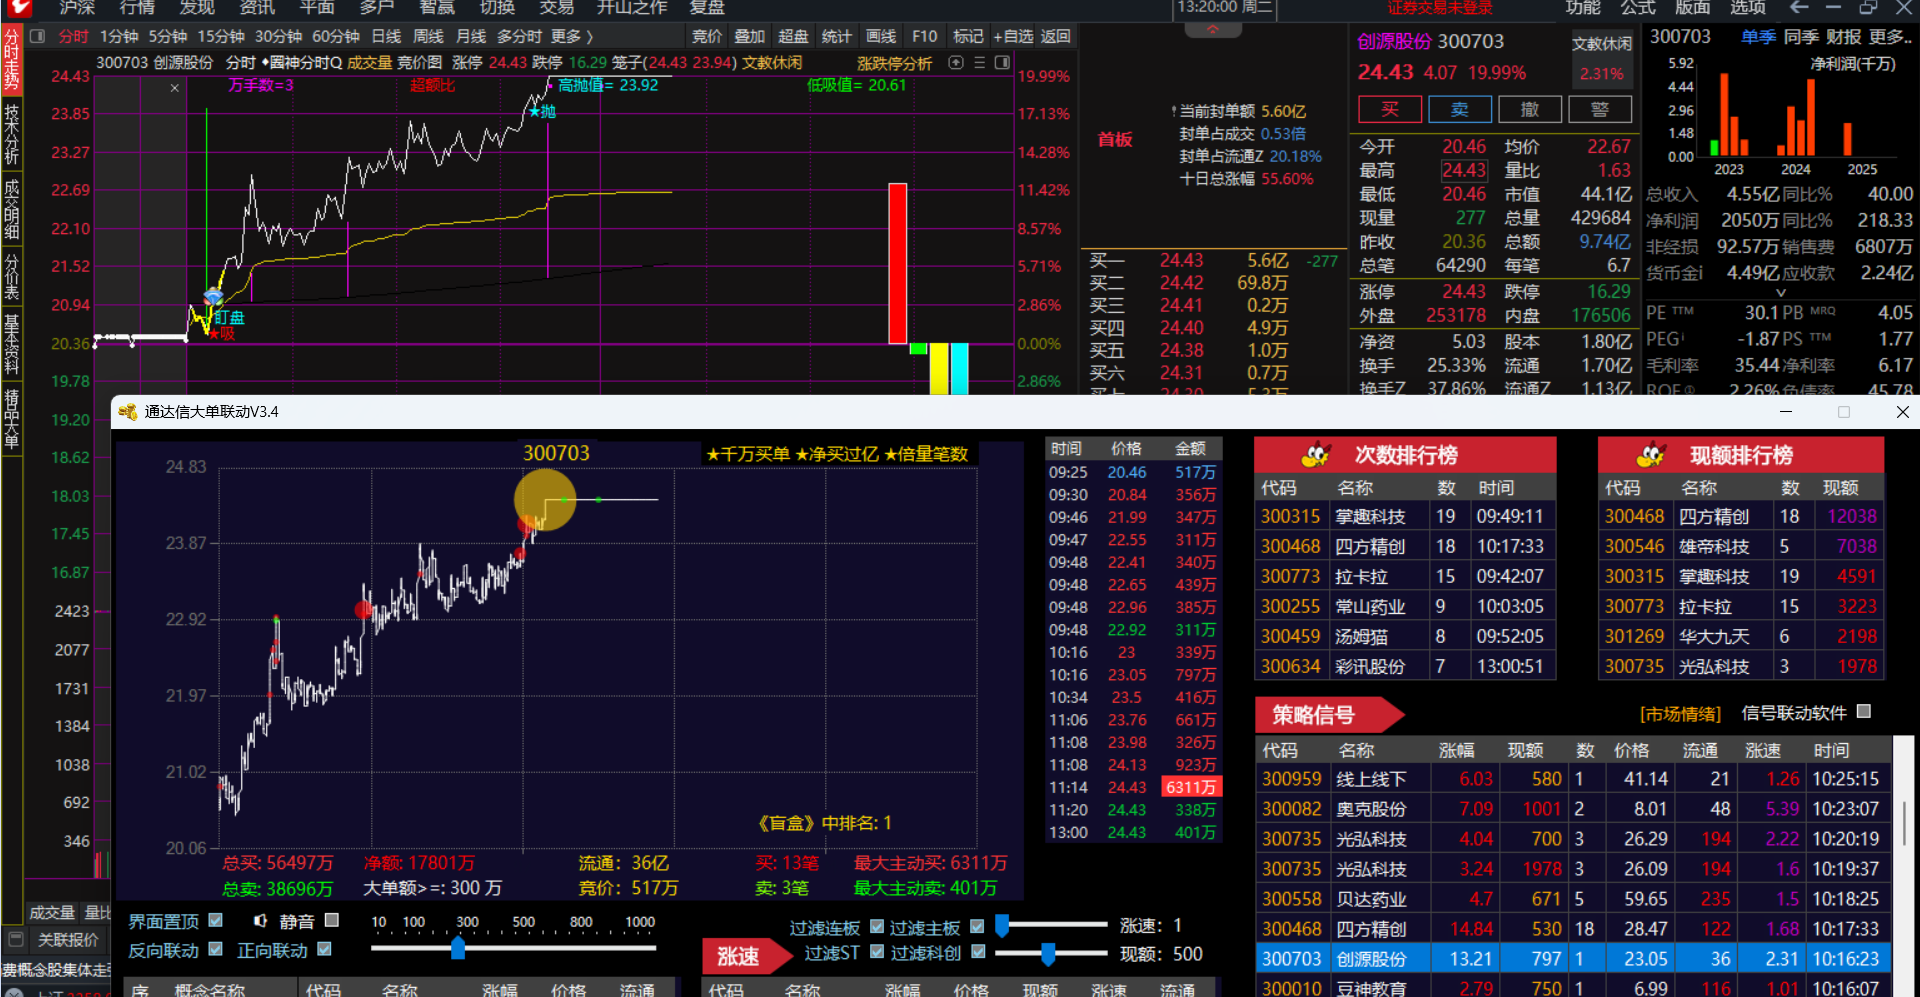Click the collapse arrow above the 首板 panel
Screen dimensions: 1920x997
(1213, 30)
